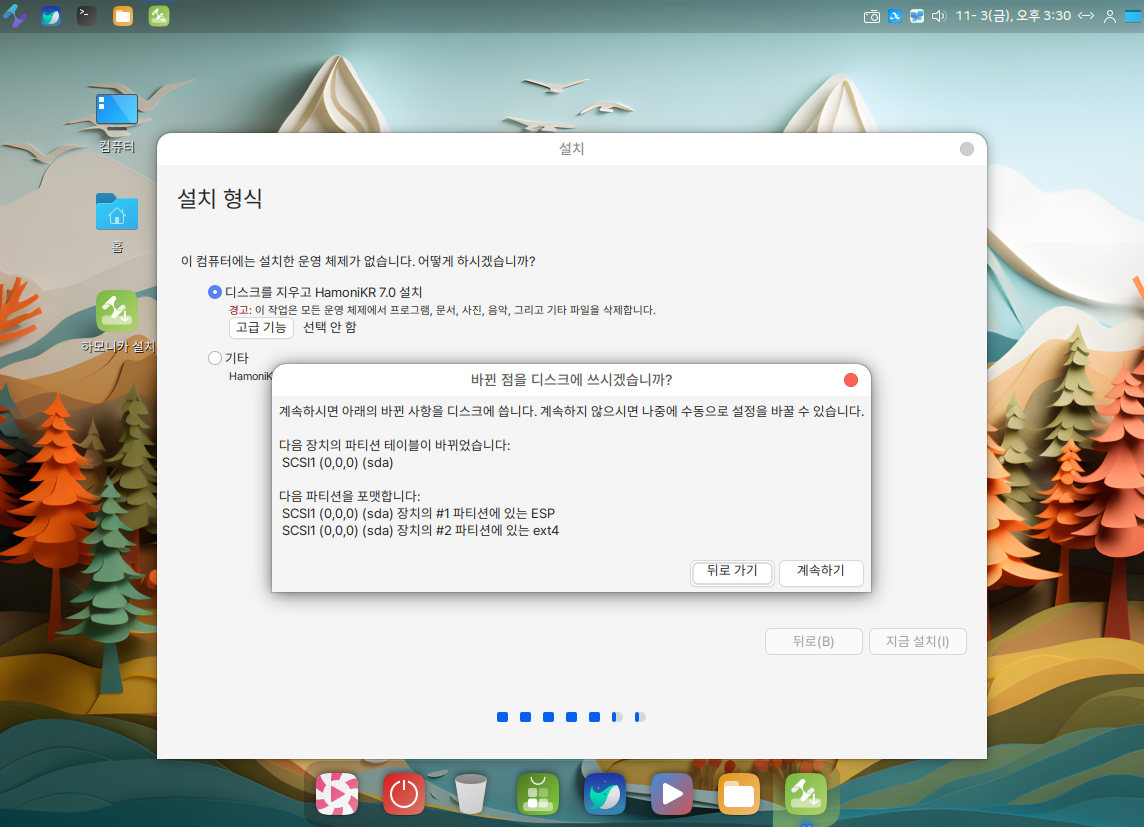The height and width of the screenshot is (827, 1144).
Task: Click 계속하기 to write changes
Action: tap(821, 572)
